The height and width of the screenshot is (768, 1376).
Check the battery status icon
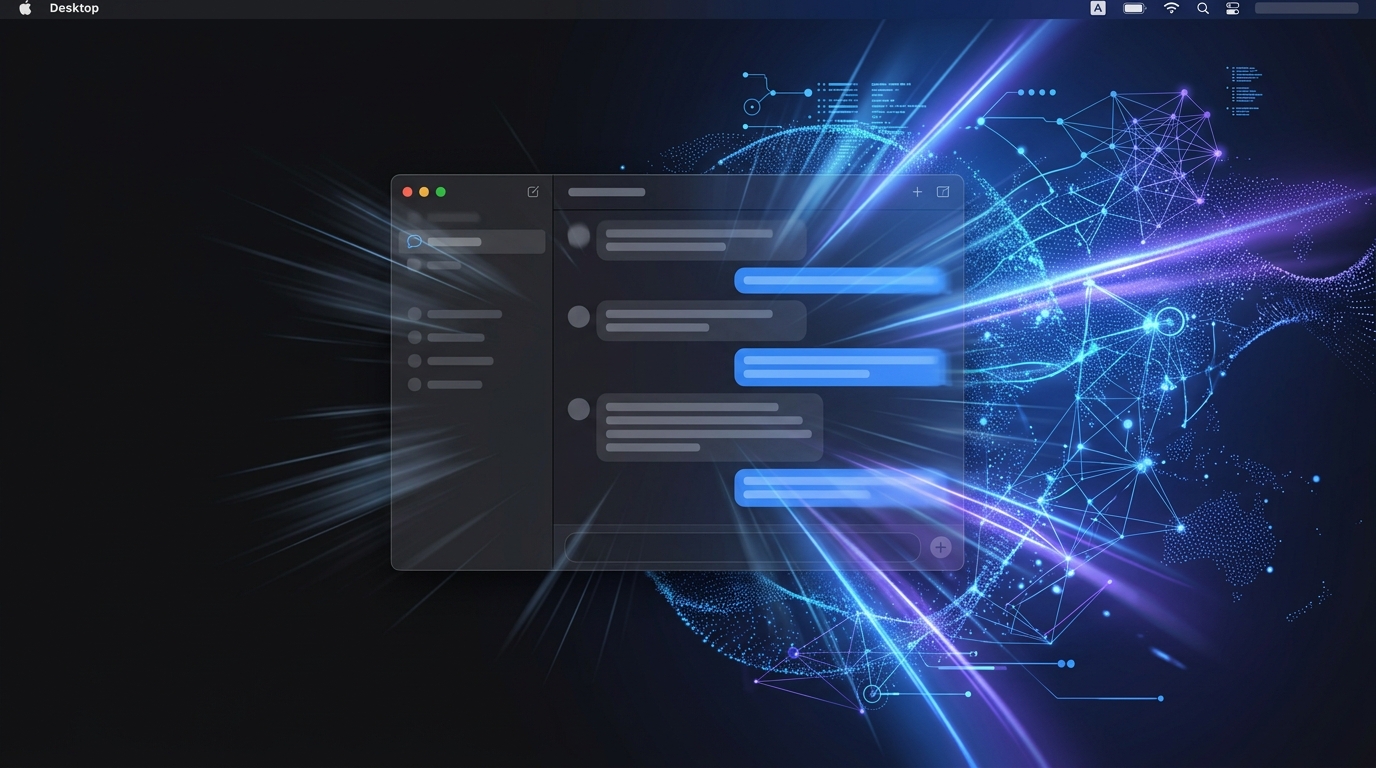coord(1134,8)
